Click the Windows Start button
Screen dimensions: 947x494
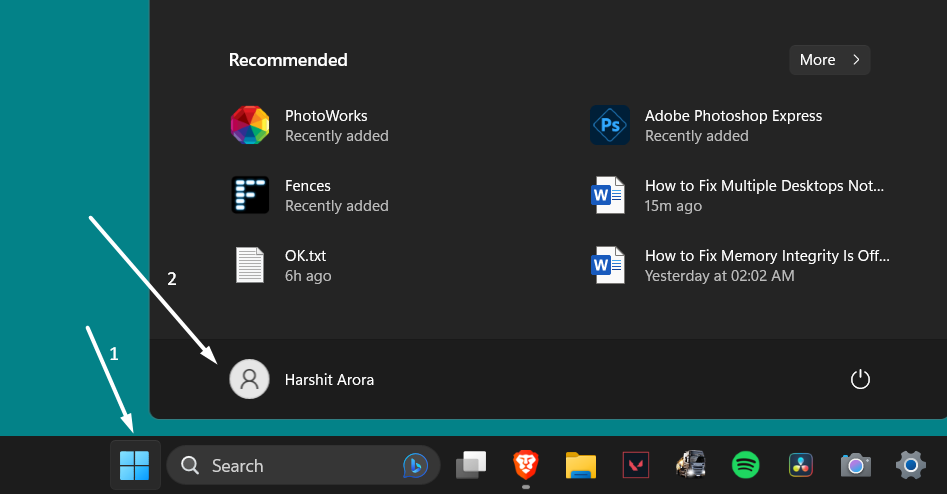coord(134,465)
